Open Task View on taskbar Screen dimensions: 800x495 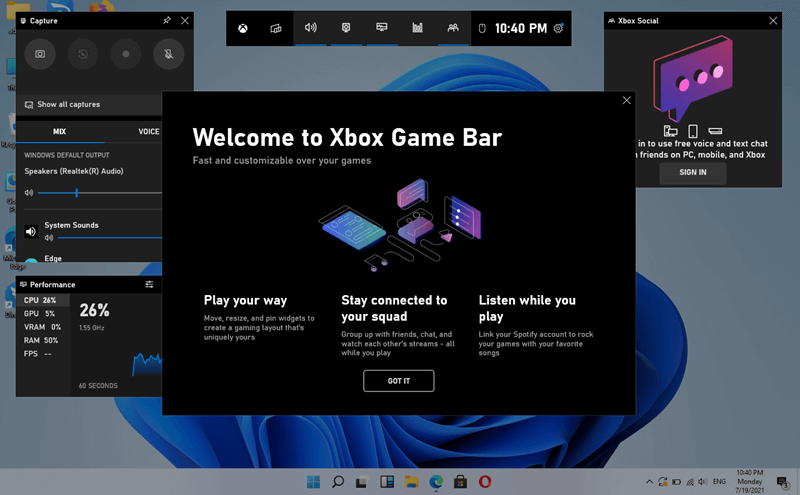point(362,481)
